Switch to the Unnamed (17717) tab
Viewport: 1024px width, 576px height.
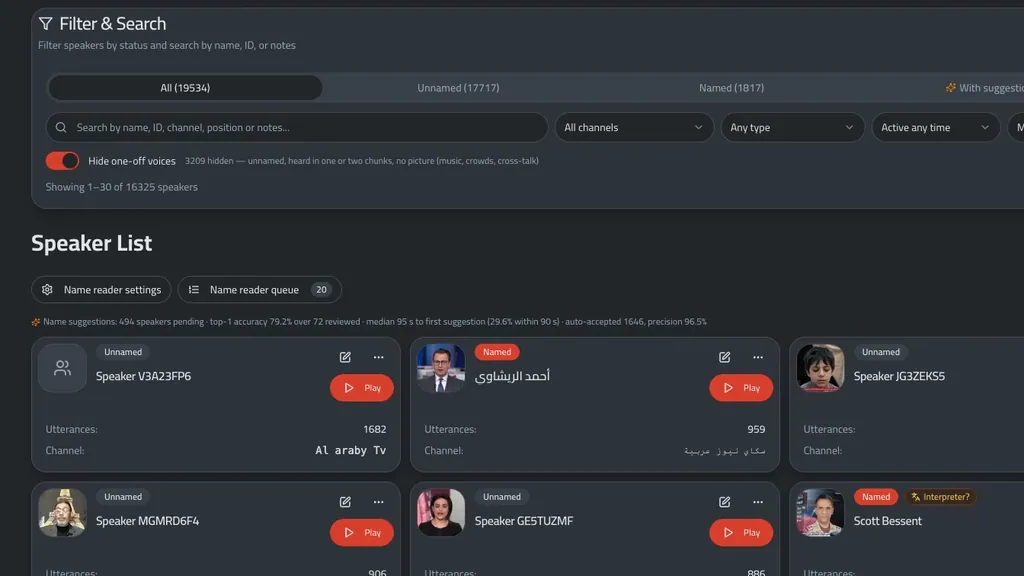pos(458,88)
